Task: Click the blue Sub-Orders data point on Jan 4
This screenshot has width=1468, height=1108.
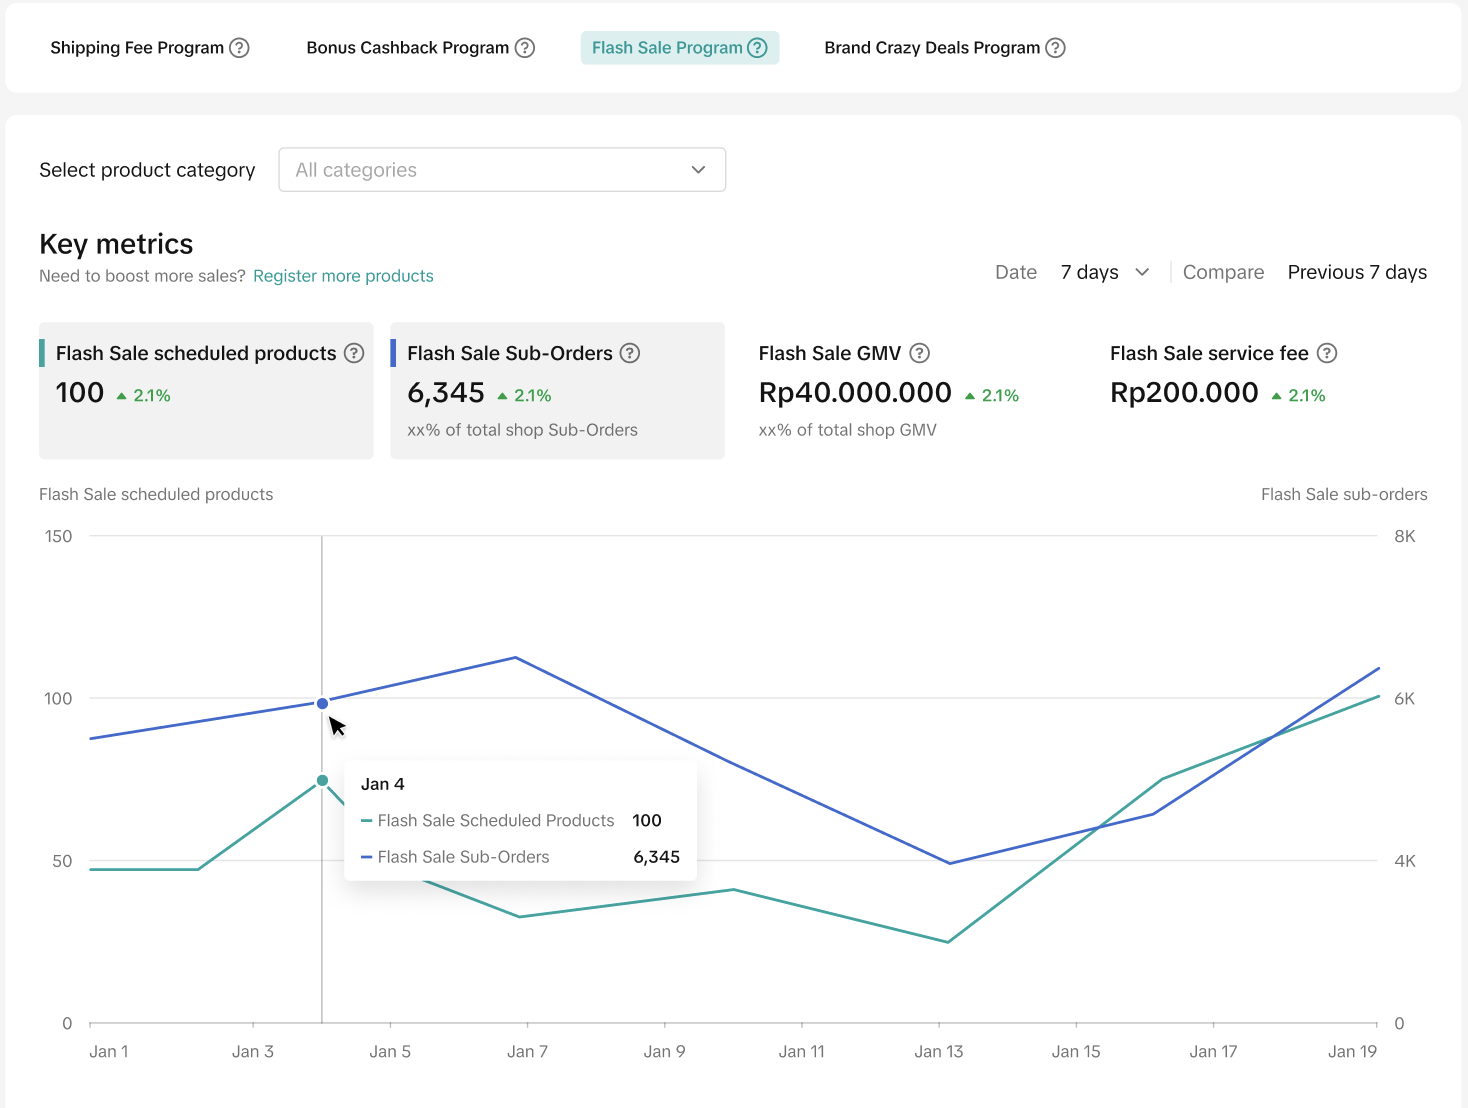Action: click(322, 704)
